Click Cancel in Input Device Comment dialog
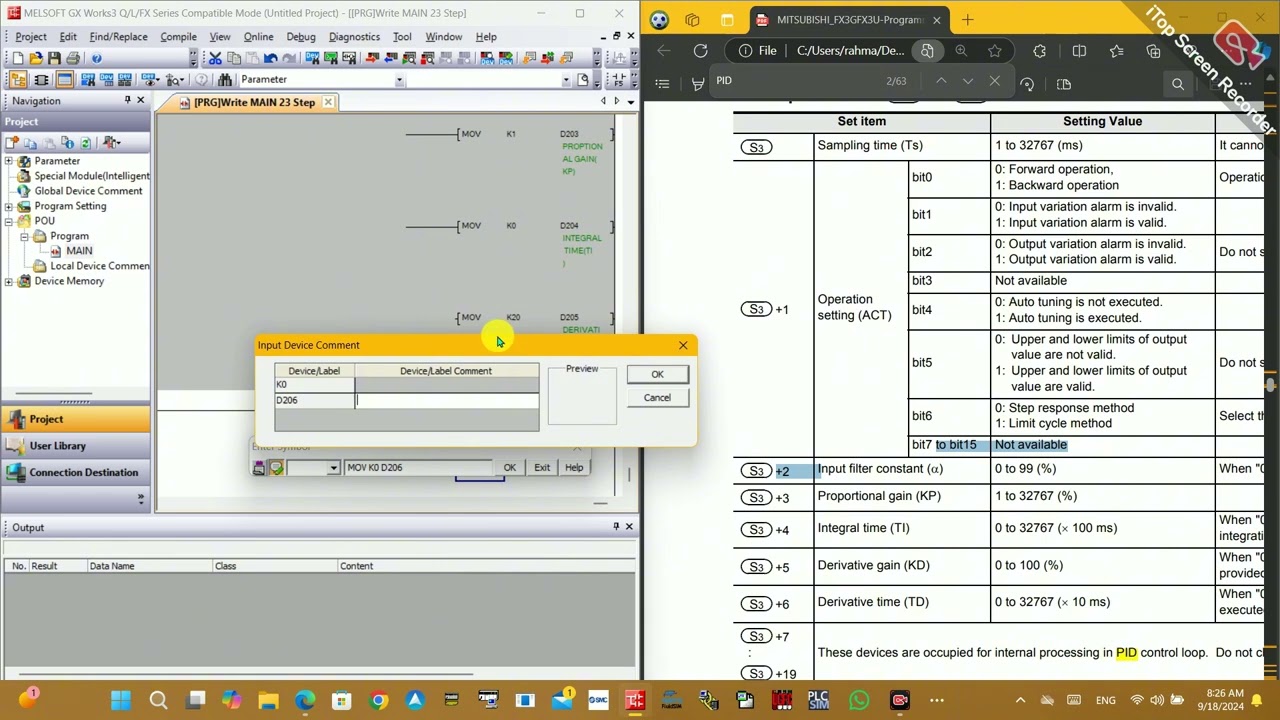 tap(657, 398)
